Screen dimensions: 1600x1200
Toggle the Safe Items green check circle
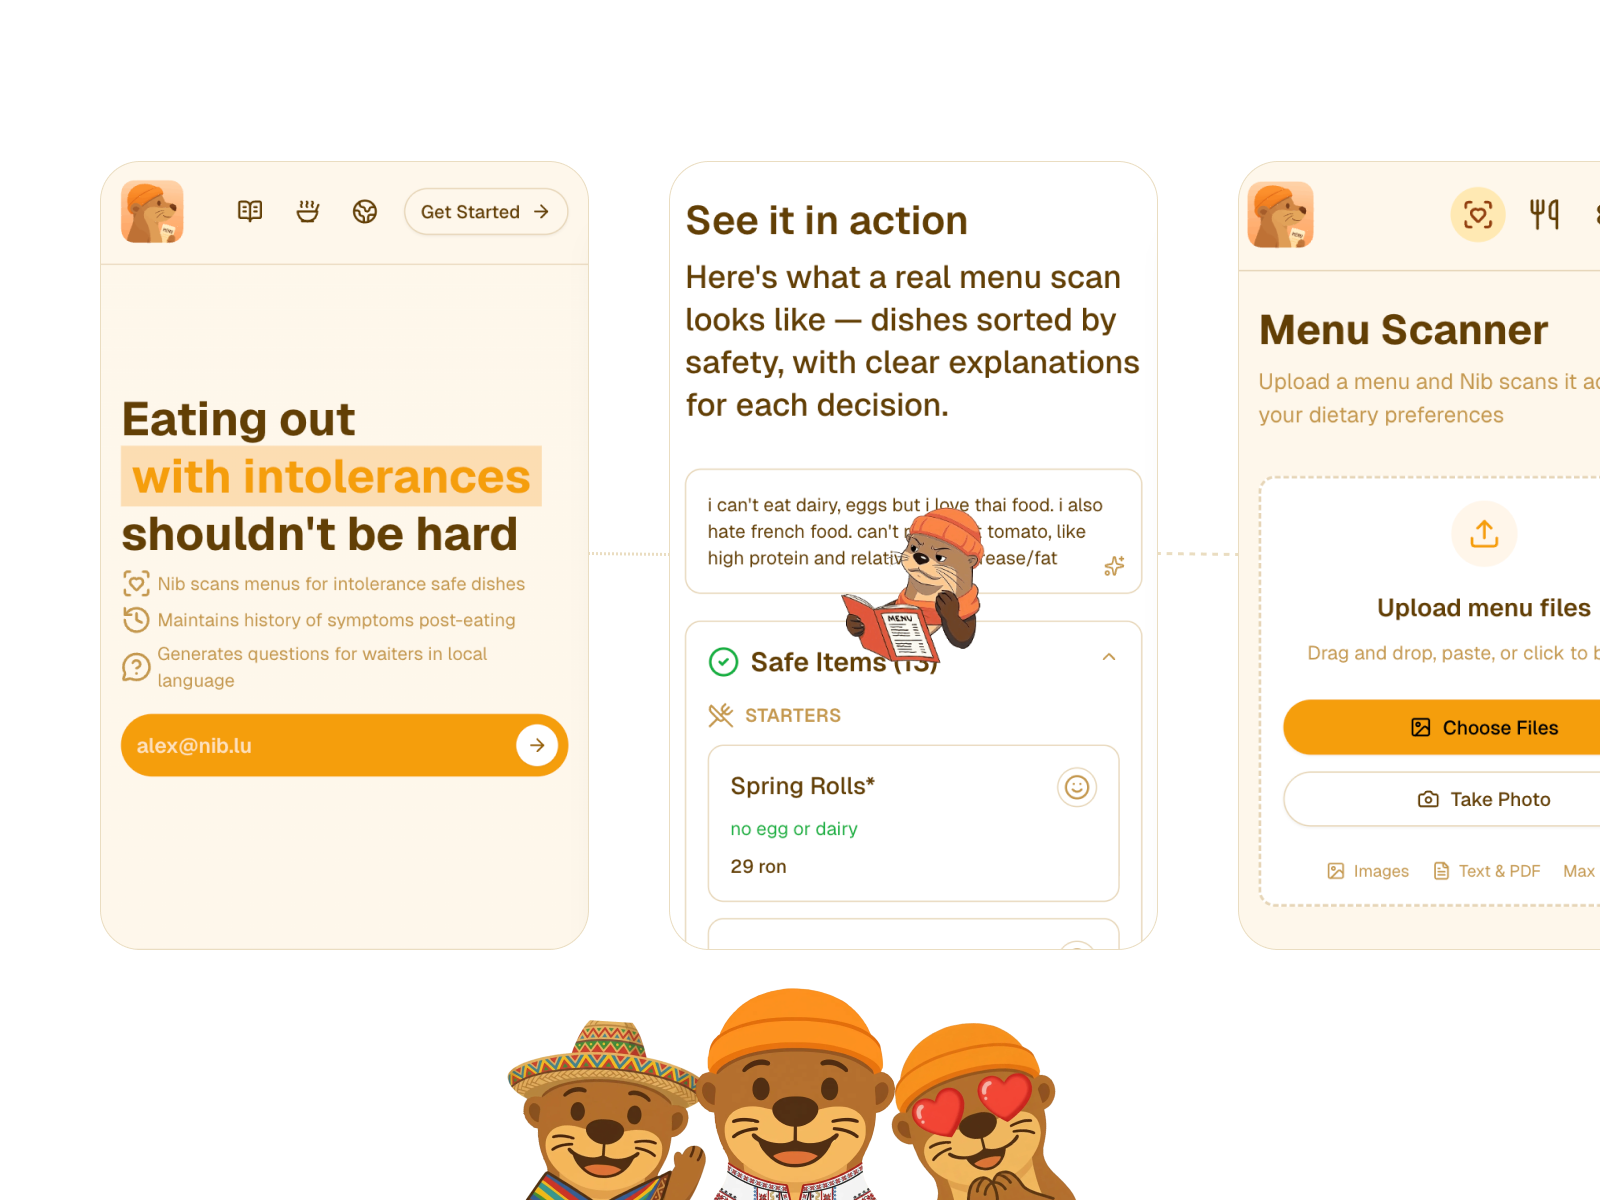pyautogui.click(x=723, y=662)
